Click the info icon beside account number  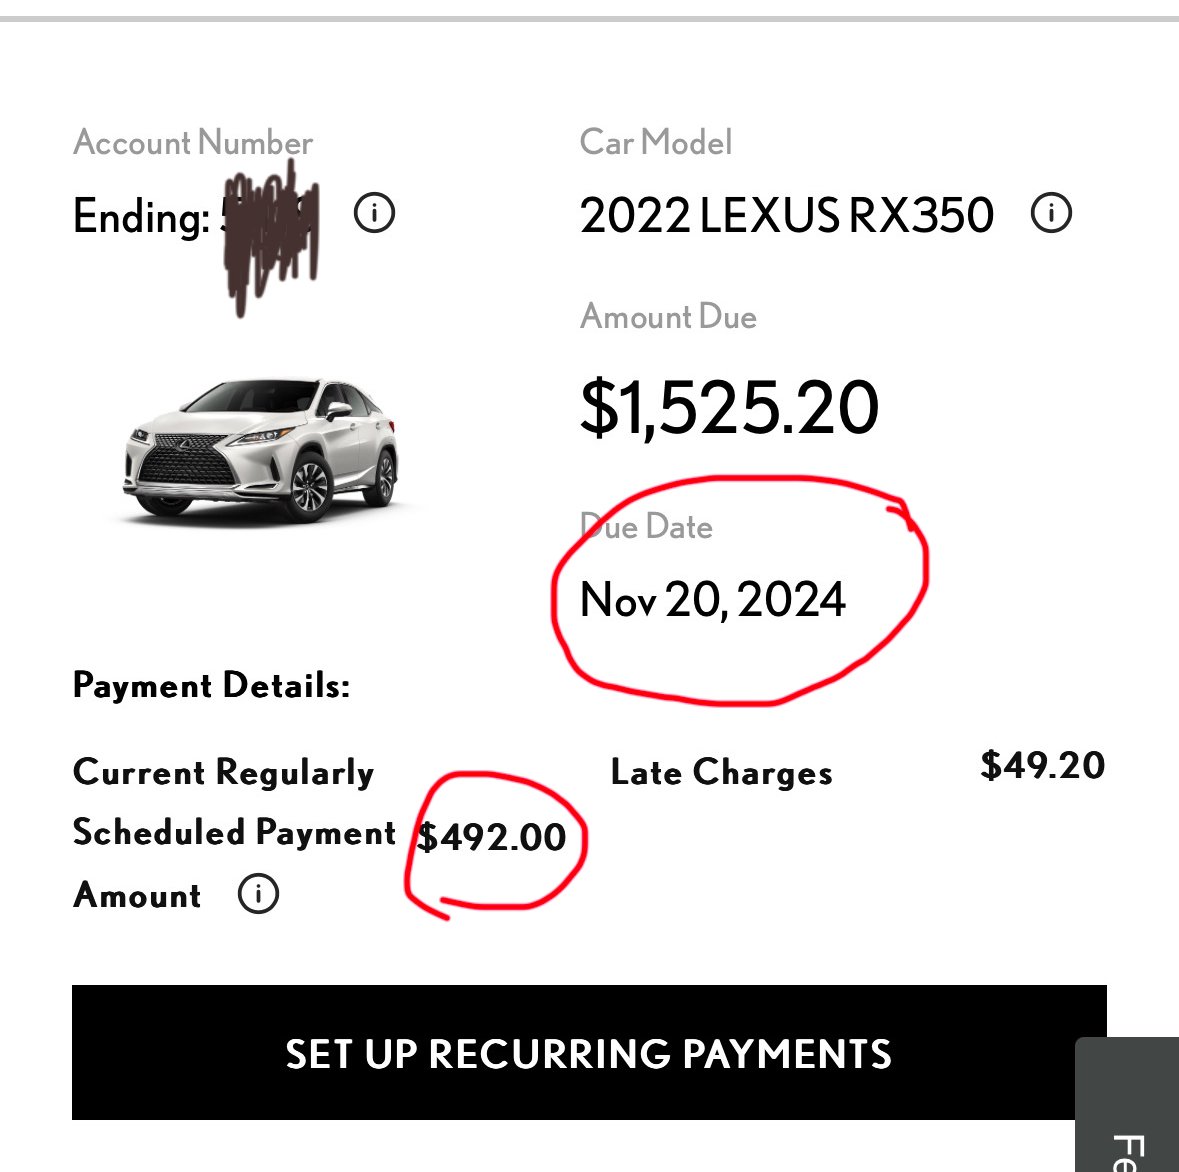(375, 213)
